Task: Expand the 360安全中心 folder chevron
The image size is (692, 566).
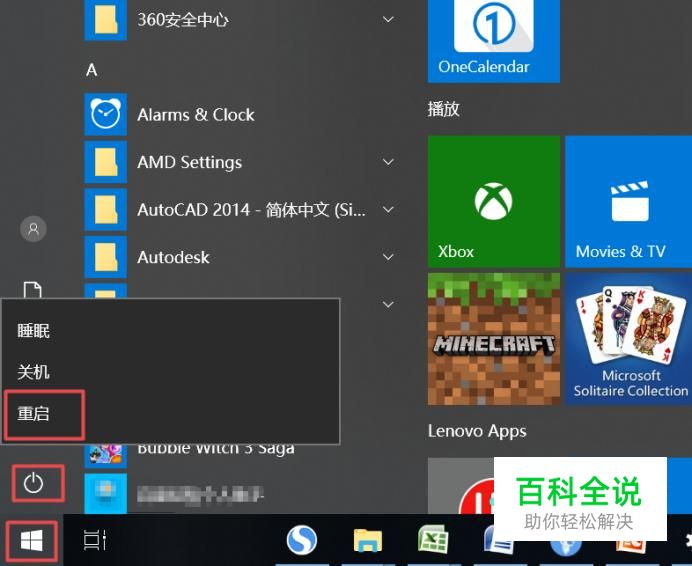Action: click(388, 19)
